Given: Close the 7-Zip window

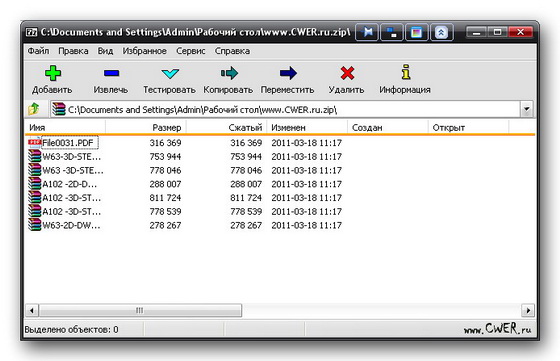Looking at the screenshot, I should pyautogui.click(x=520, y=32).
